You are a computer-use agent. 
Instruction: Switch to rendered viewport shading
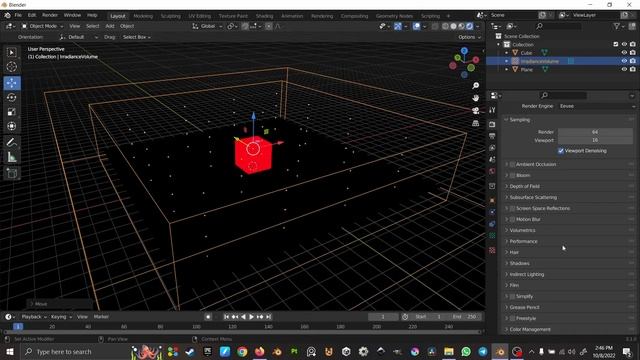[x=469, y=26]
